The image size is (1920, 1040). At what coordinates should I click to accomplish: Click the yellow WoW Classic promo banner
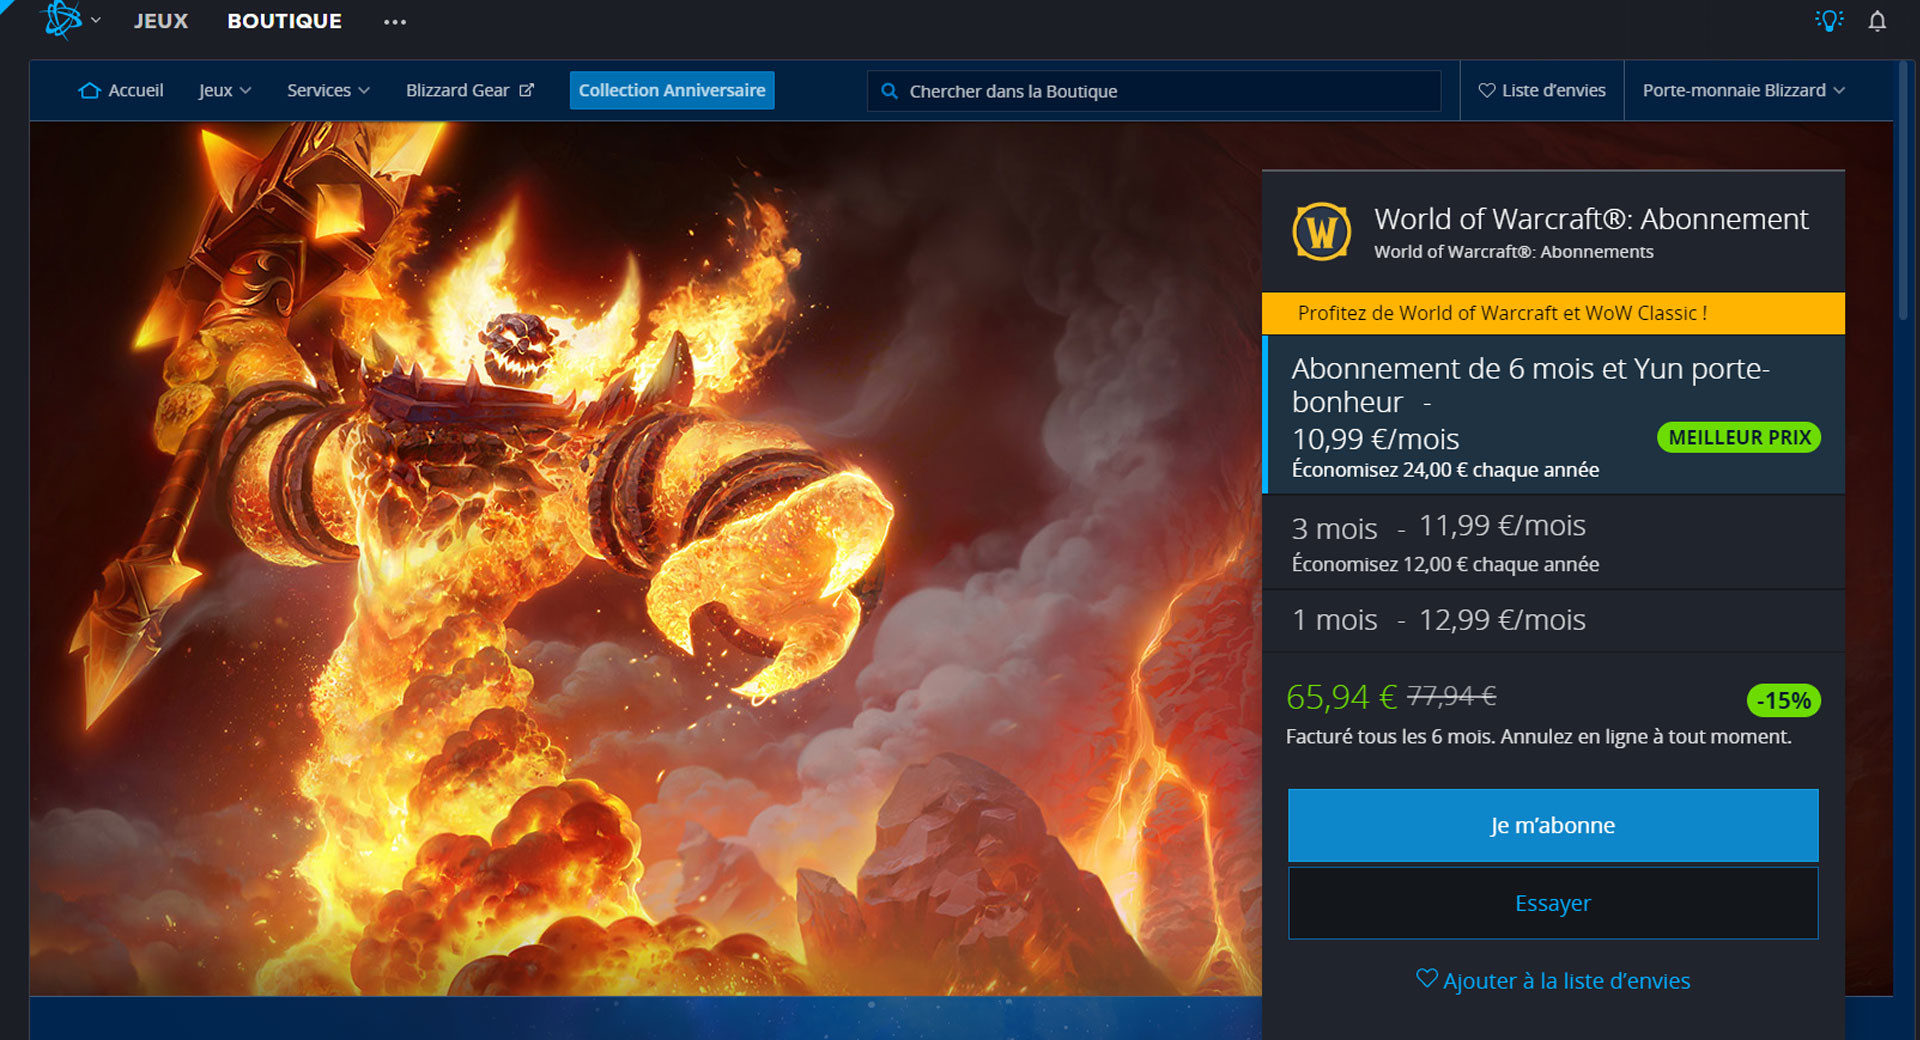click(x=1553, y=313)
